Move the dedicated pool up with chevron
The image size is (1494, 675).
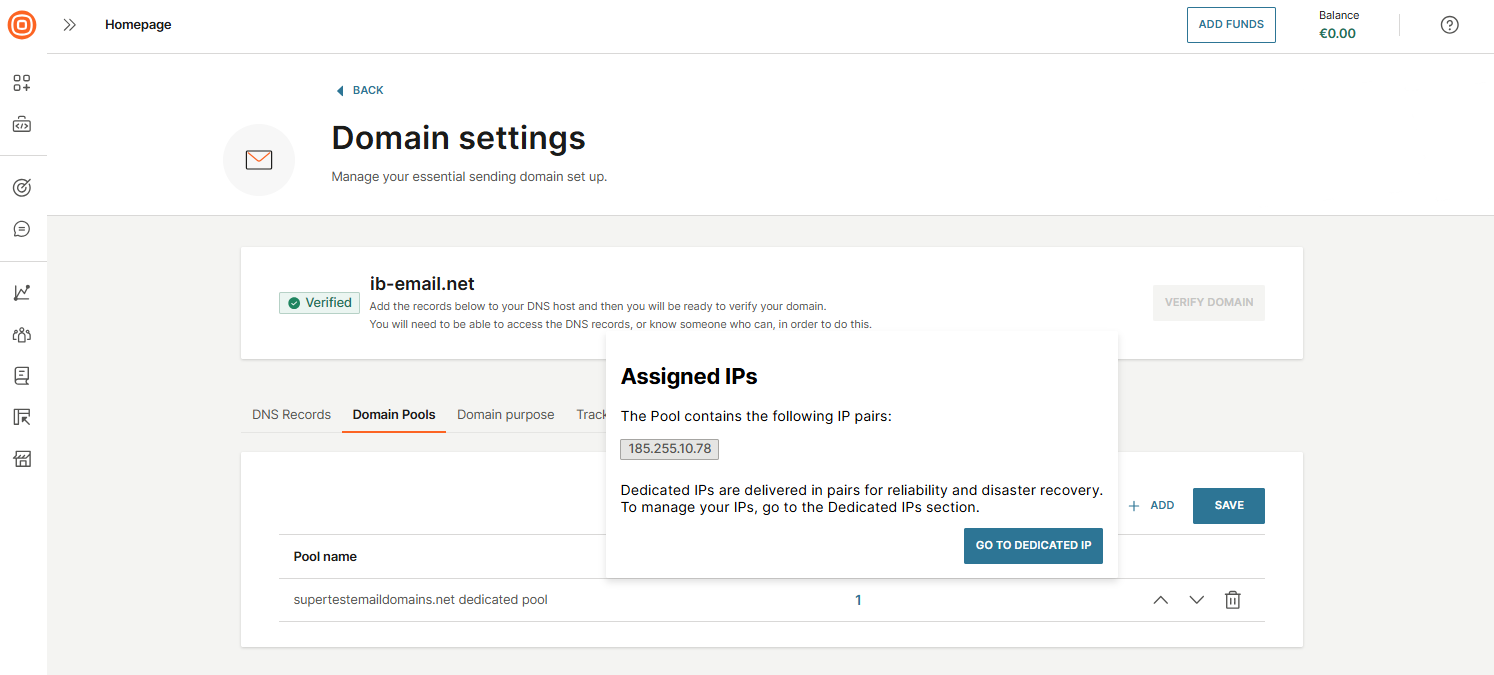[1160, 599]
